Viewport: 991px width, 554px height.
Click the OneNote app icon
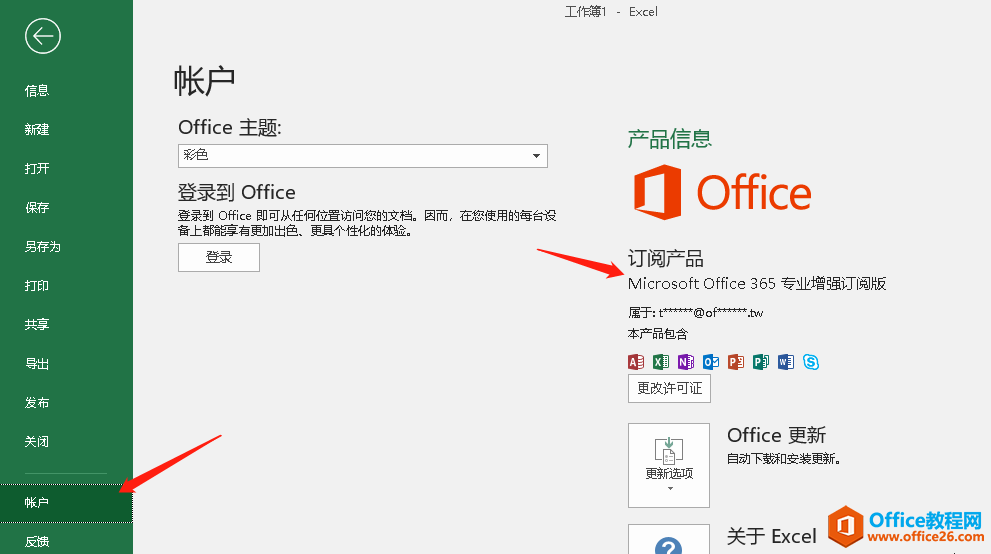point(686,362)
